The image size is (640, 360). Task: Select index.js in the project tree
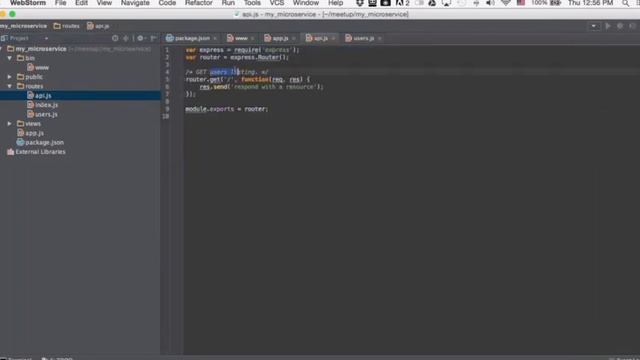(x=42, y=105)
